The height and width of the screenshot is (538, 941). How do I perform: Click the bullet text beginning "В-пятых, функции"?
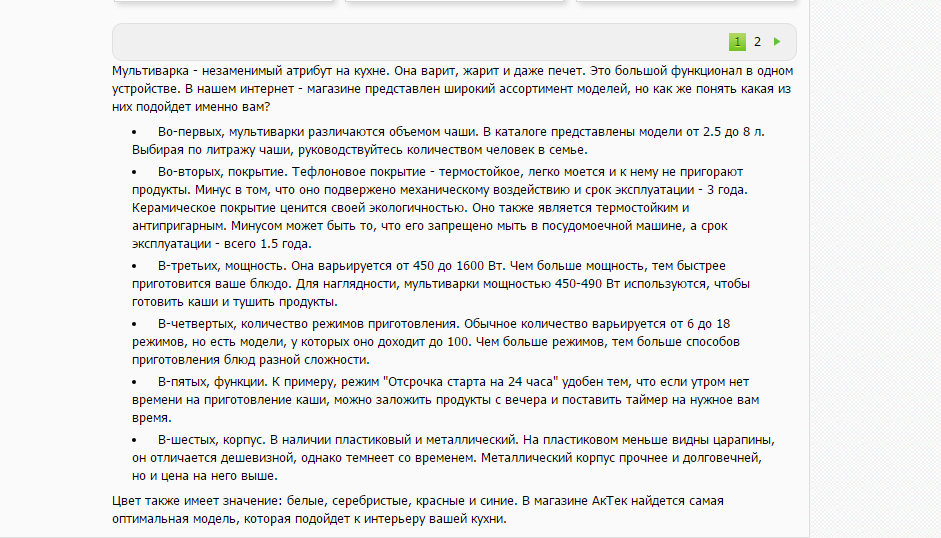[446, 399]
